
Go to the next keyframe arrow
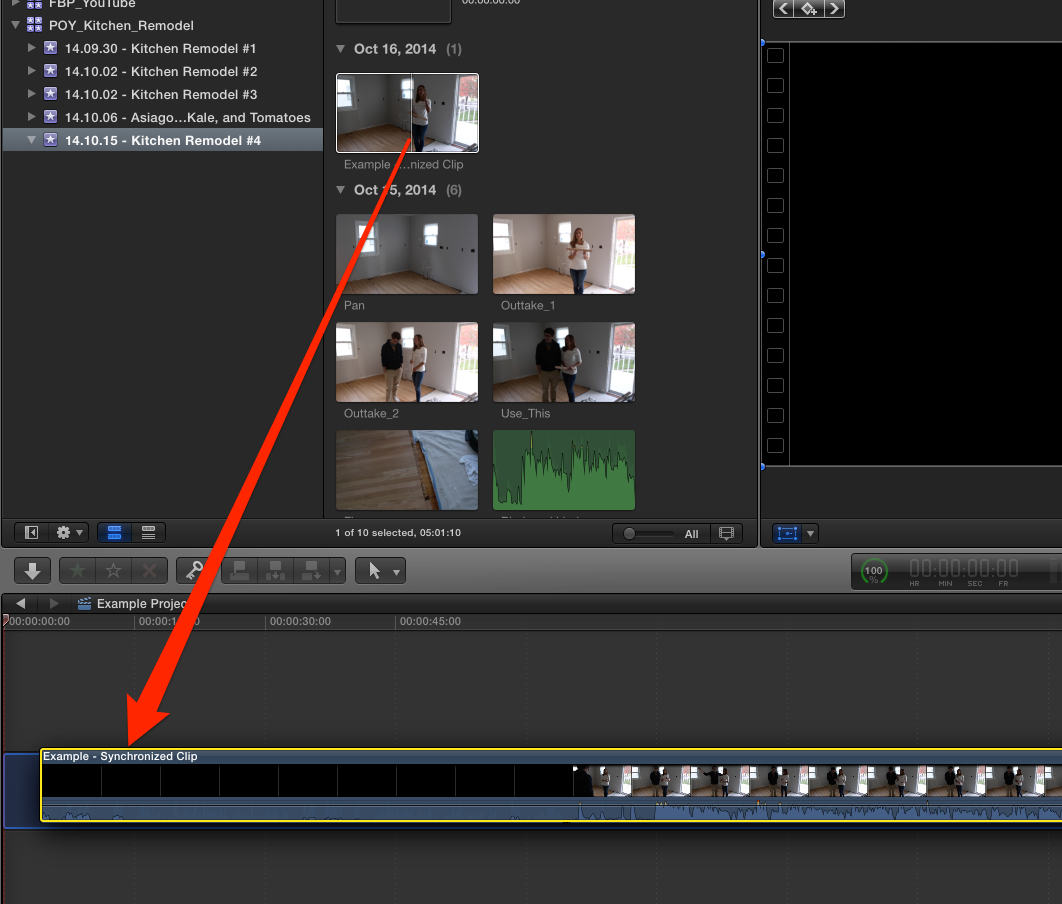click(x=834, y=9)
